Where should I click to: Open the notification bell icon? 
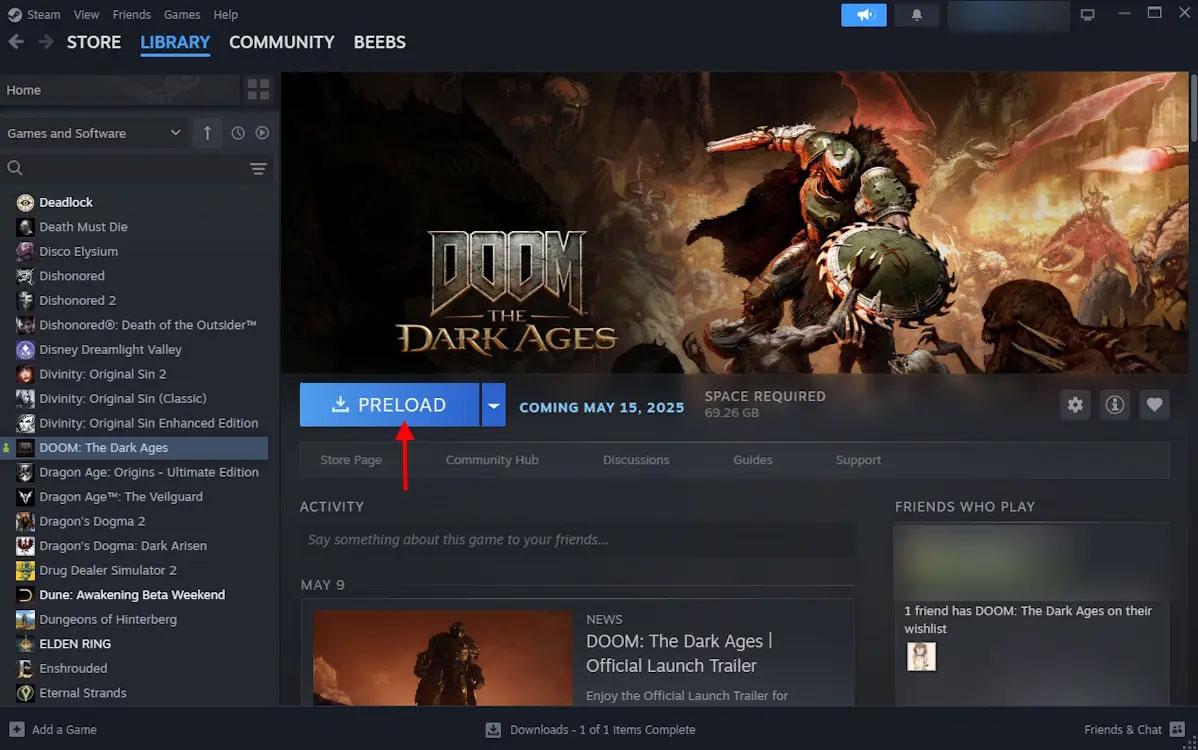click(x=916, y=14)
